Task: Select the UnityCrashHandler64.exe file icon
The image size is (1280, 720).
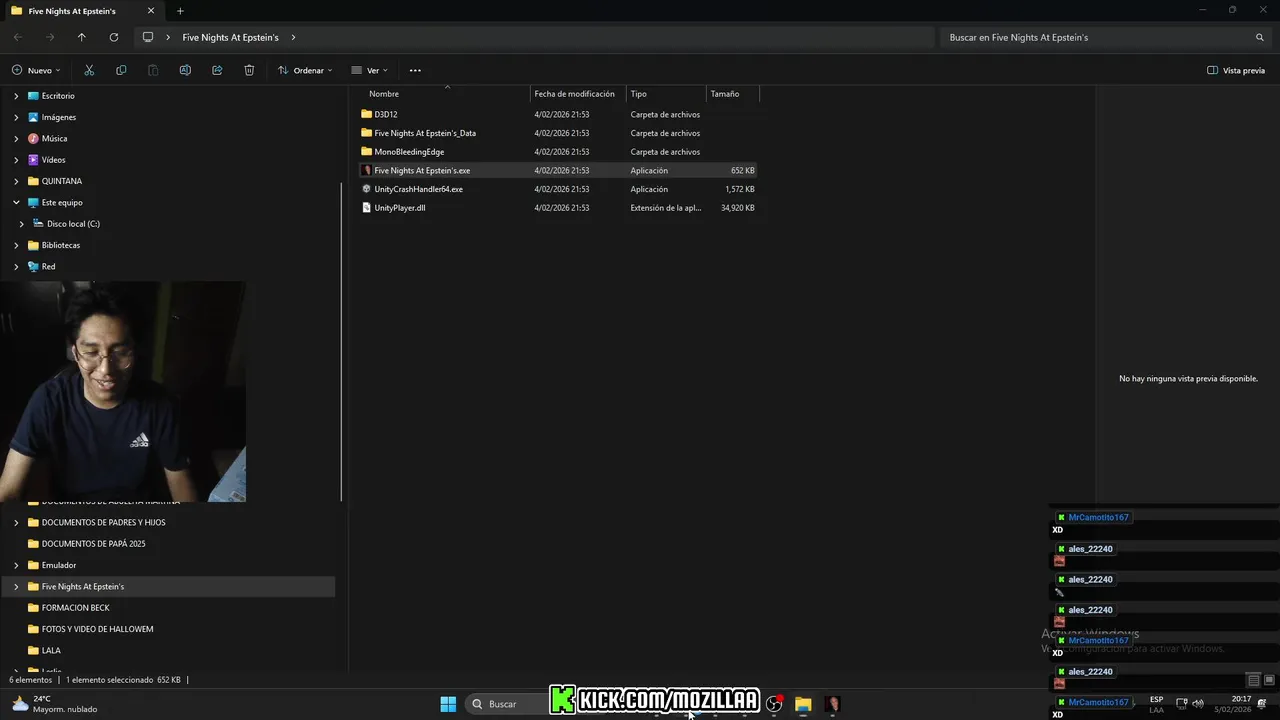Action: click(366, 189)
